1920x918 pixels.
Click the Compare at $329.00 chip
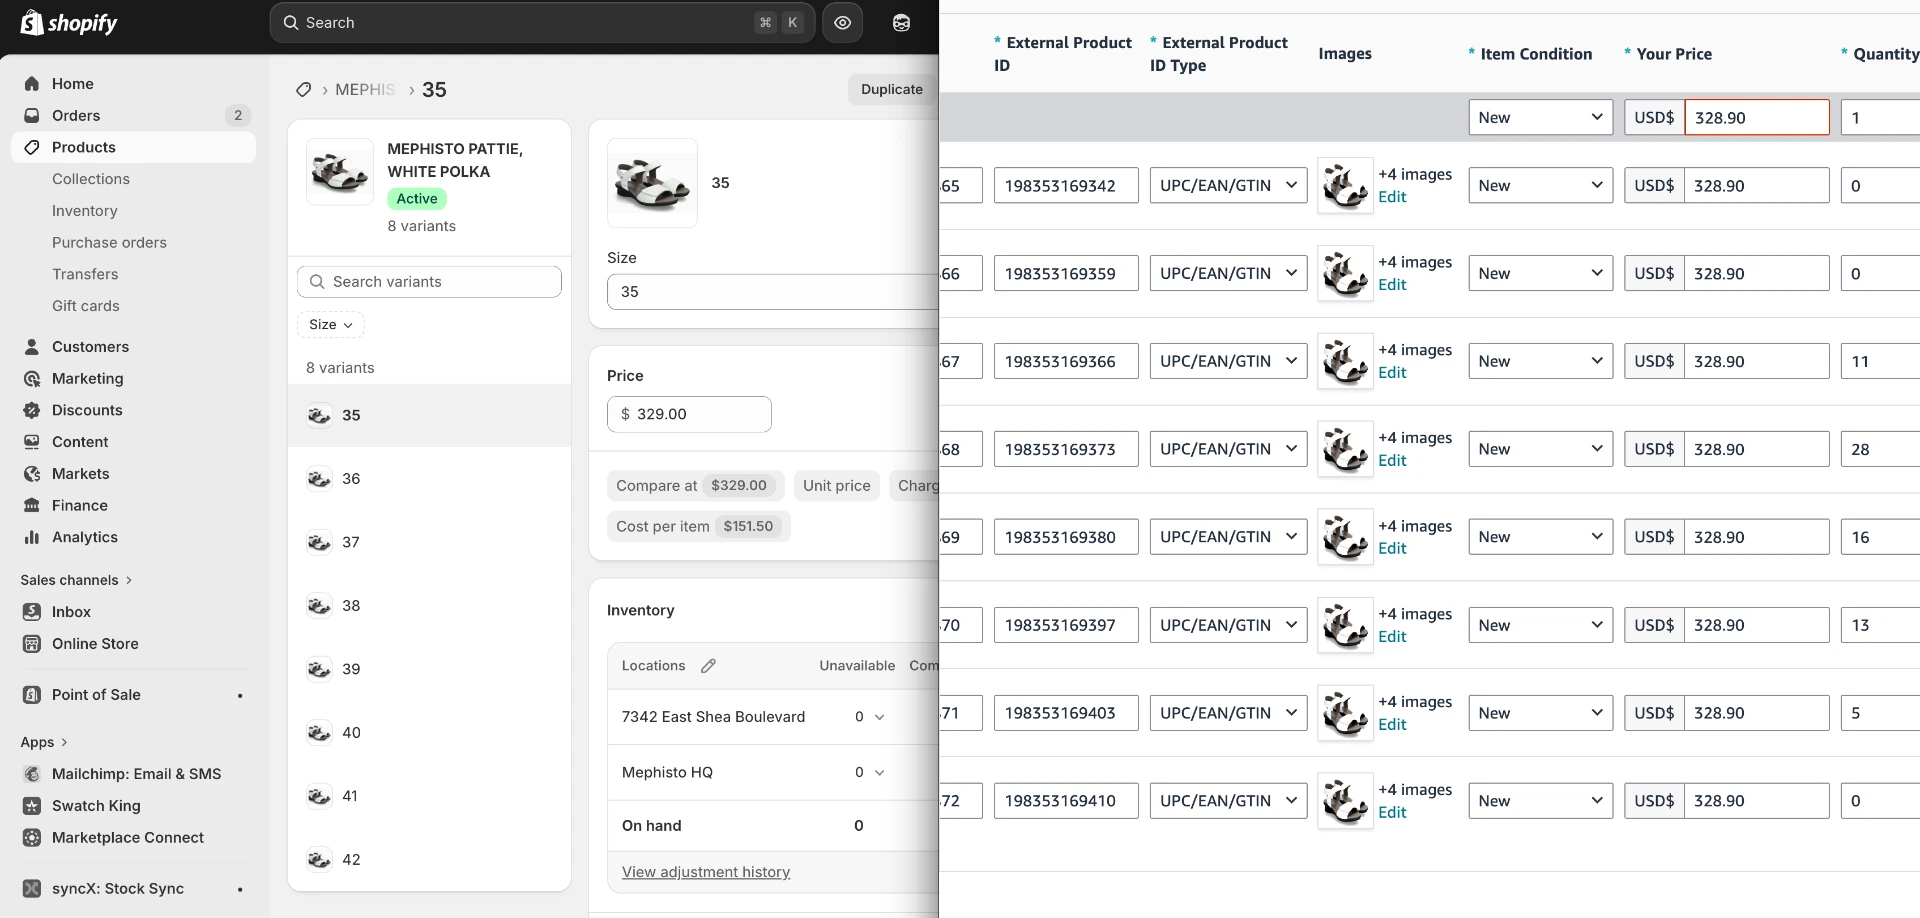coord(696,486)
